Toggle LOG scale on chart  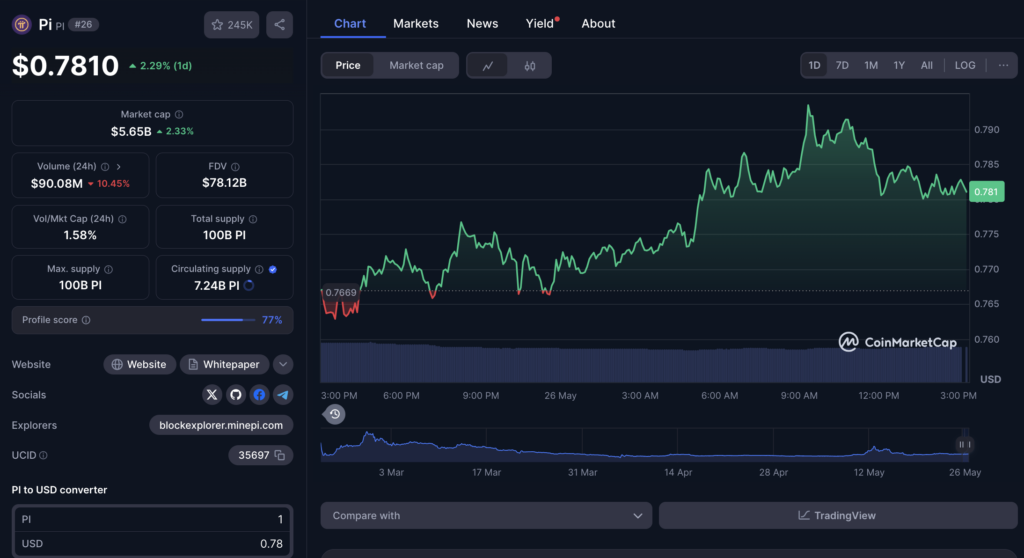(965, 65)
